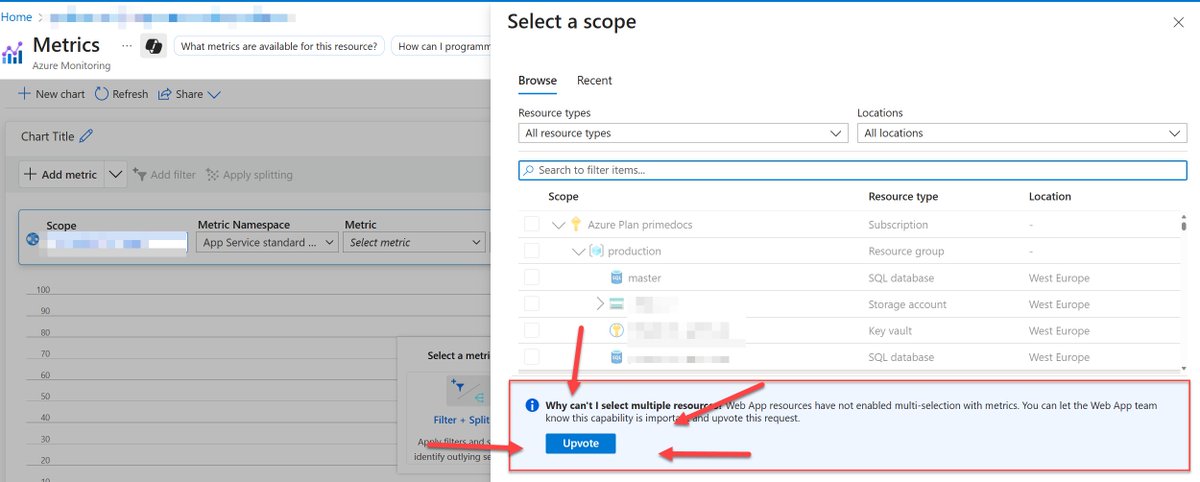
Task: Open the Metric Namespace dropdown
Action: coord(267,242)
